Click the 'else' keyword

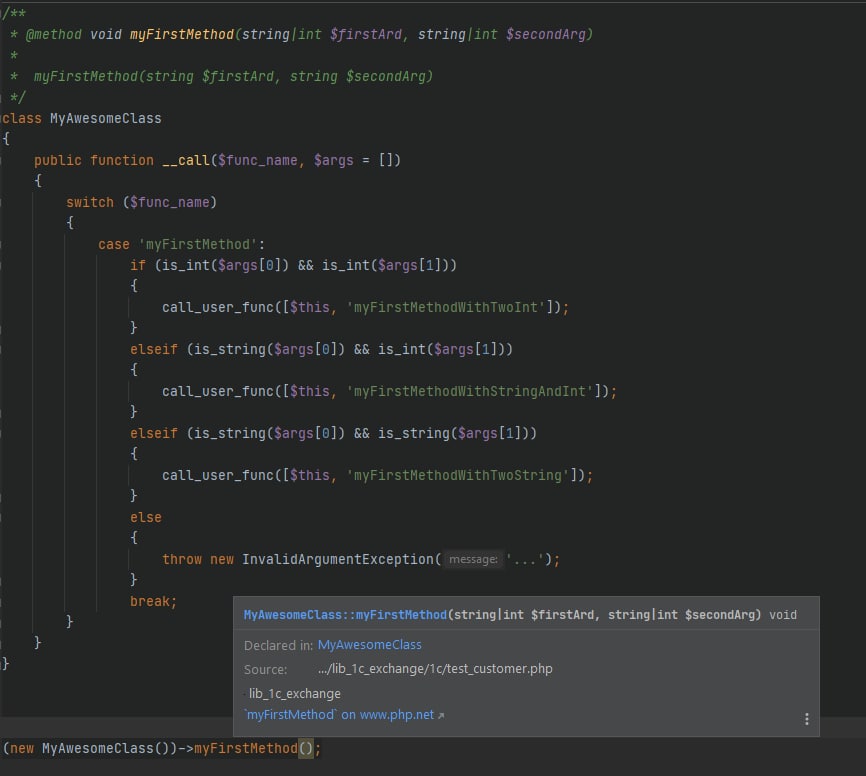point(146,517)
